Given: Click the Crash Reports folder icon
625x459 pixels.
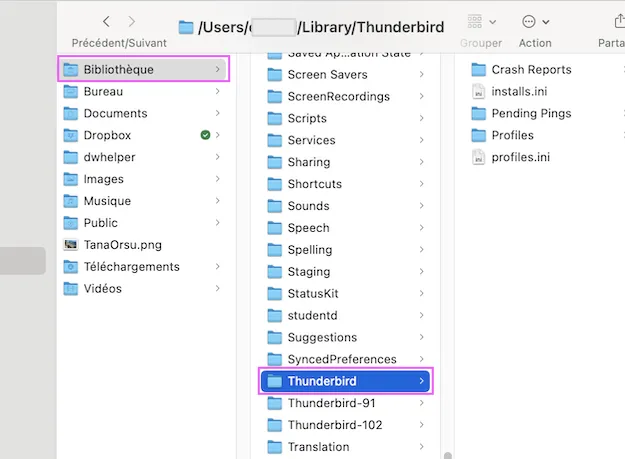Looking at the screenshot, I should click(478, 70).
